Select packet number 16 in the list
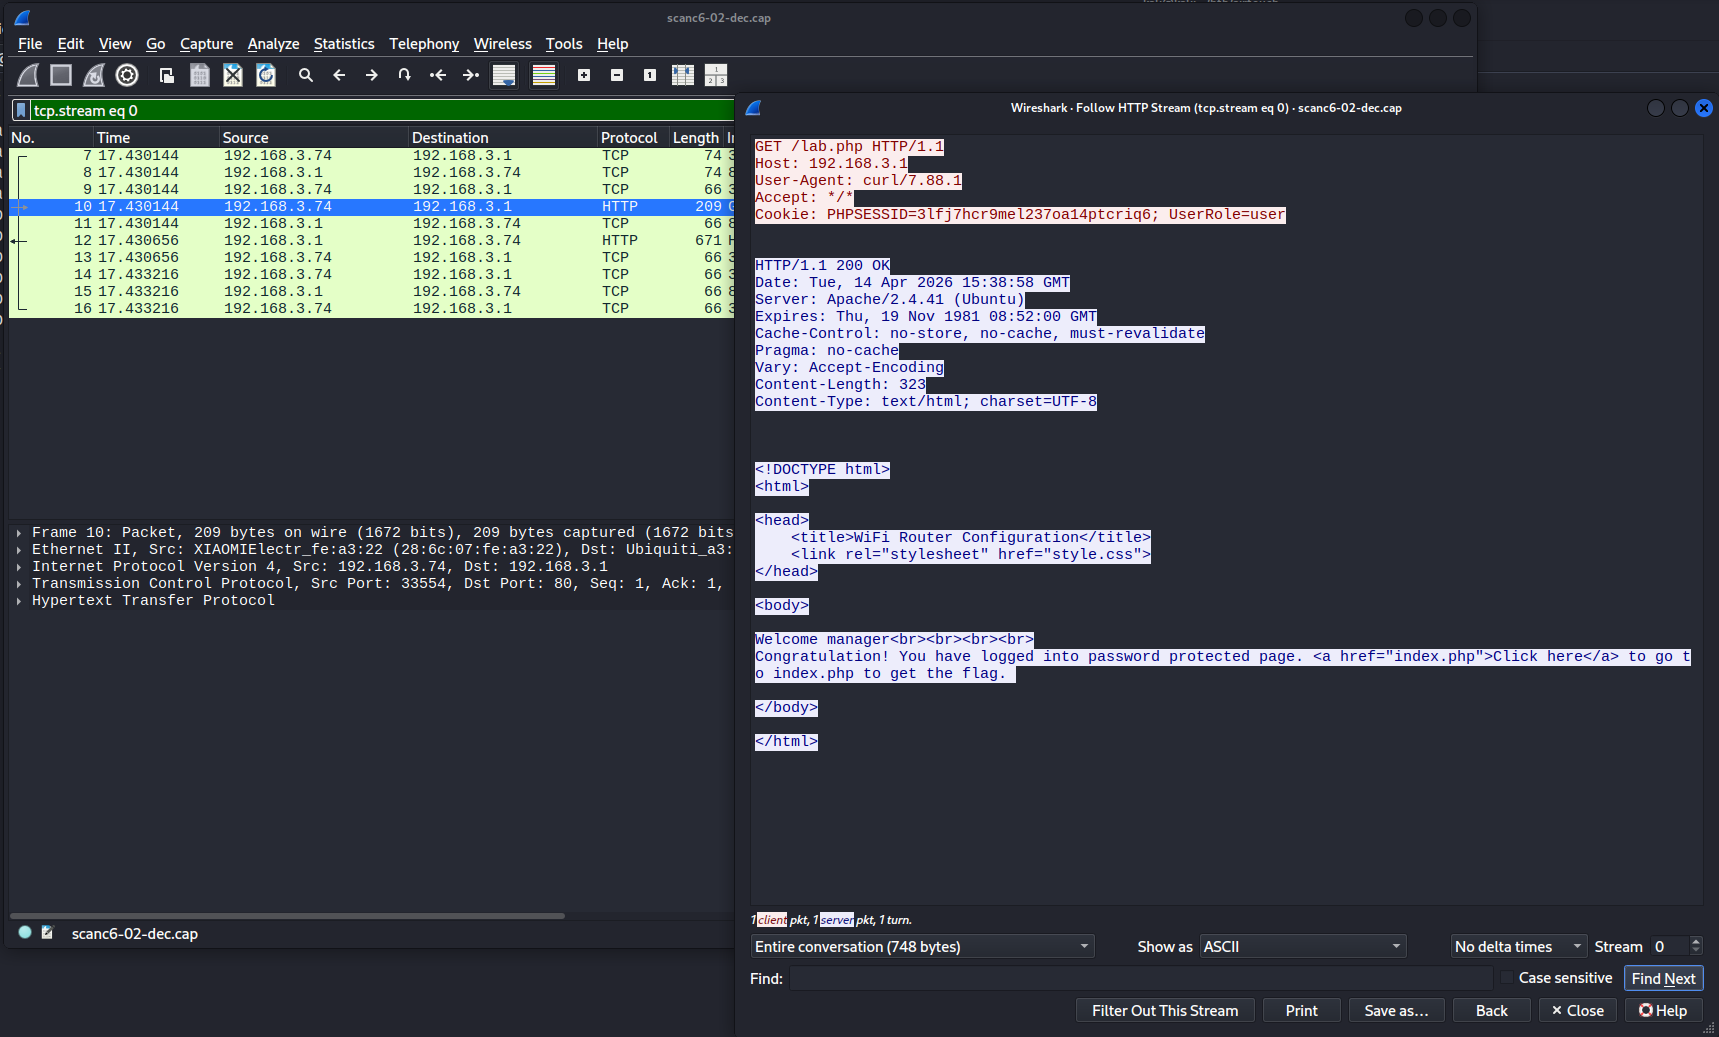Screen dimensions: 1719x1037 [371, 309]
